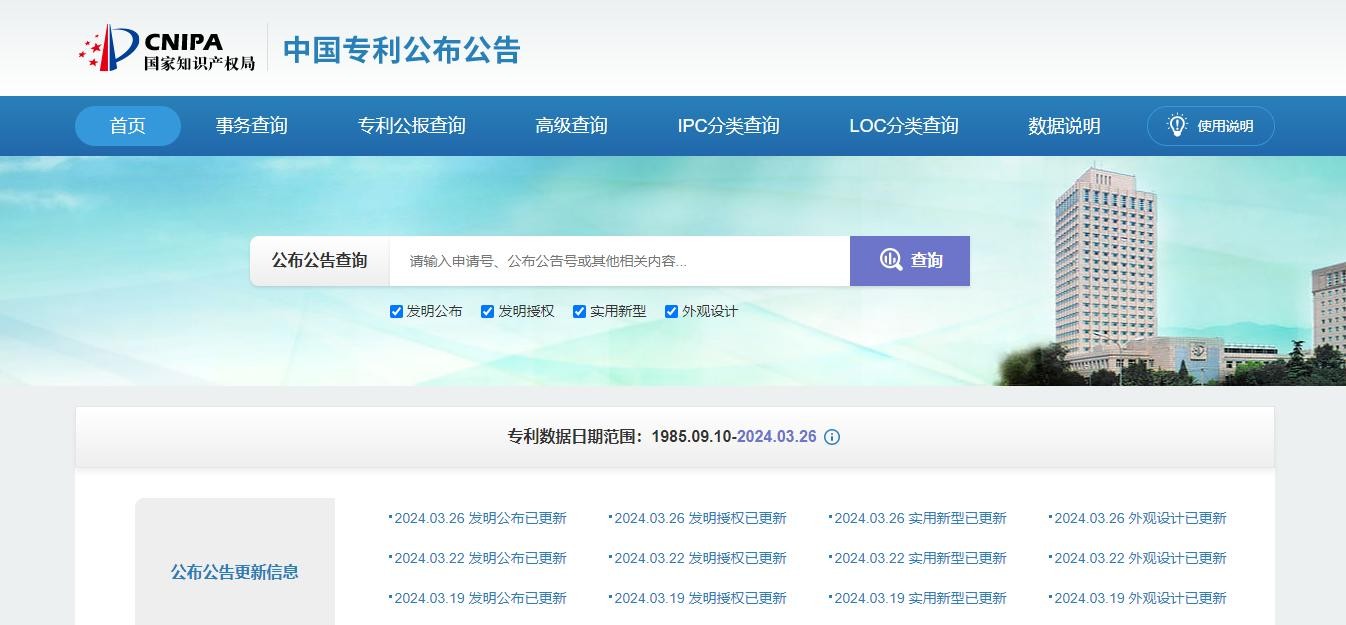The image size is (1346, 625).
Task: Open 2024.03.22 发明授权已更新 link
Action: point(700,558)
